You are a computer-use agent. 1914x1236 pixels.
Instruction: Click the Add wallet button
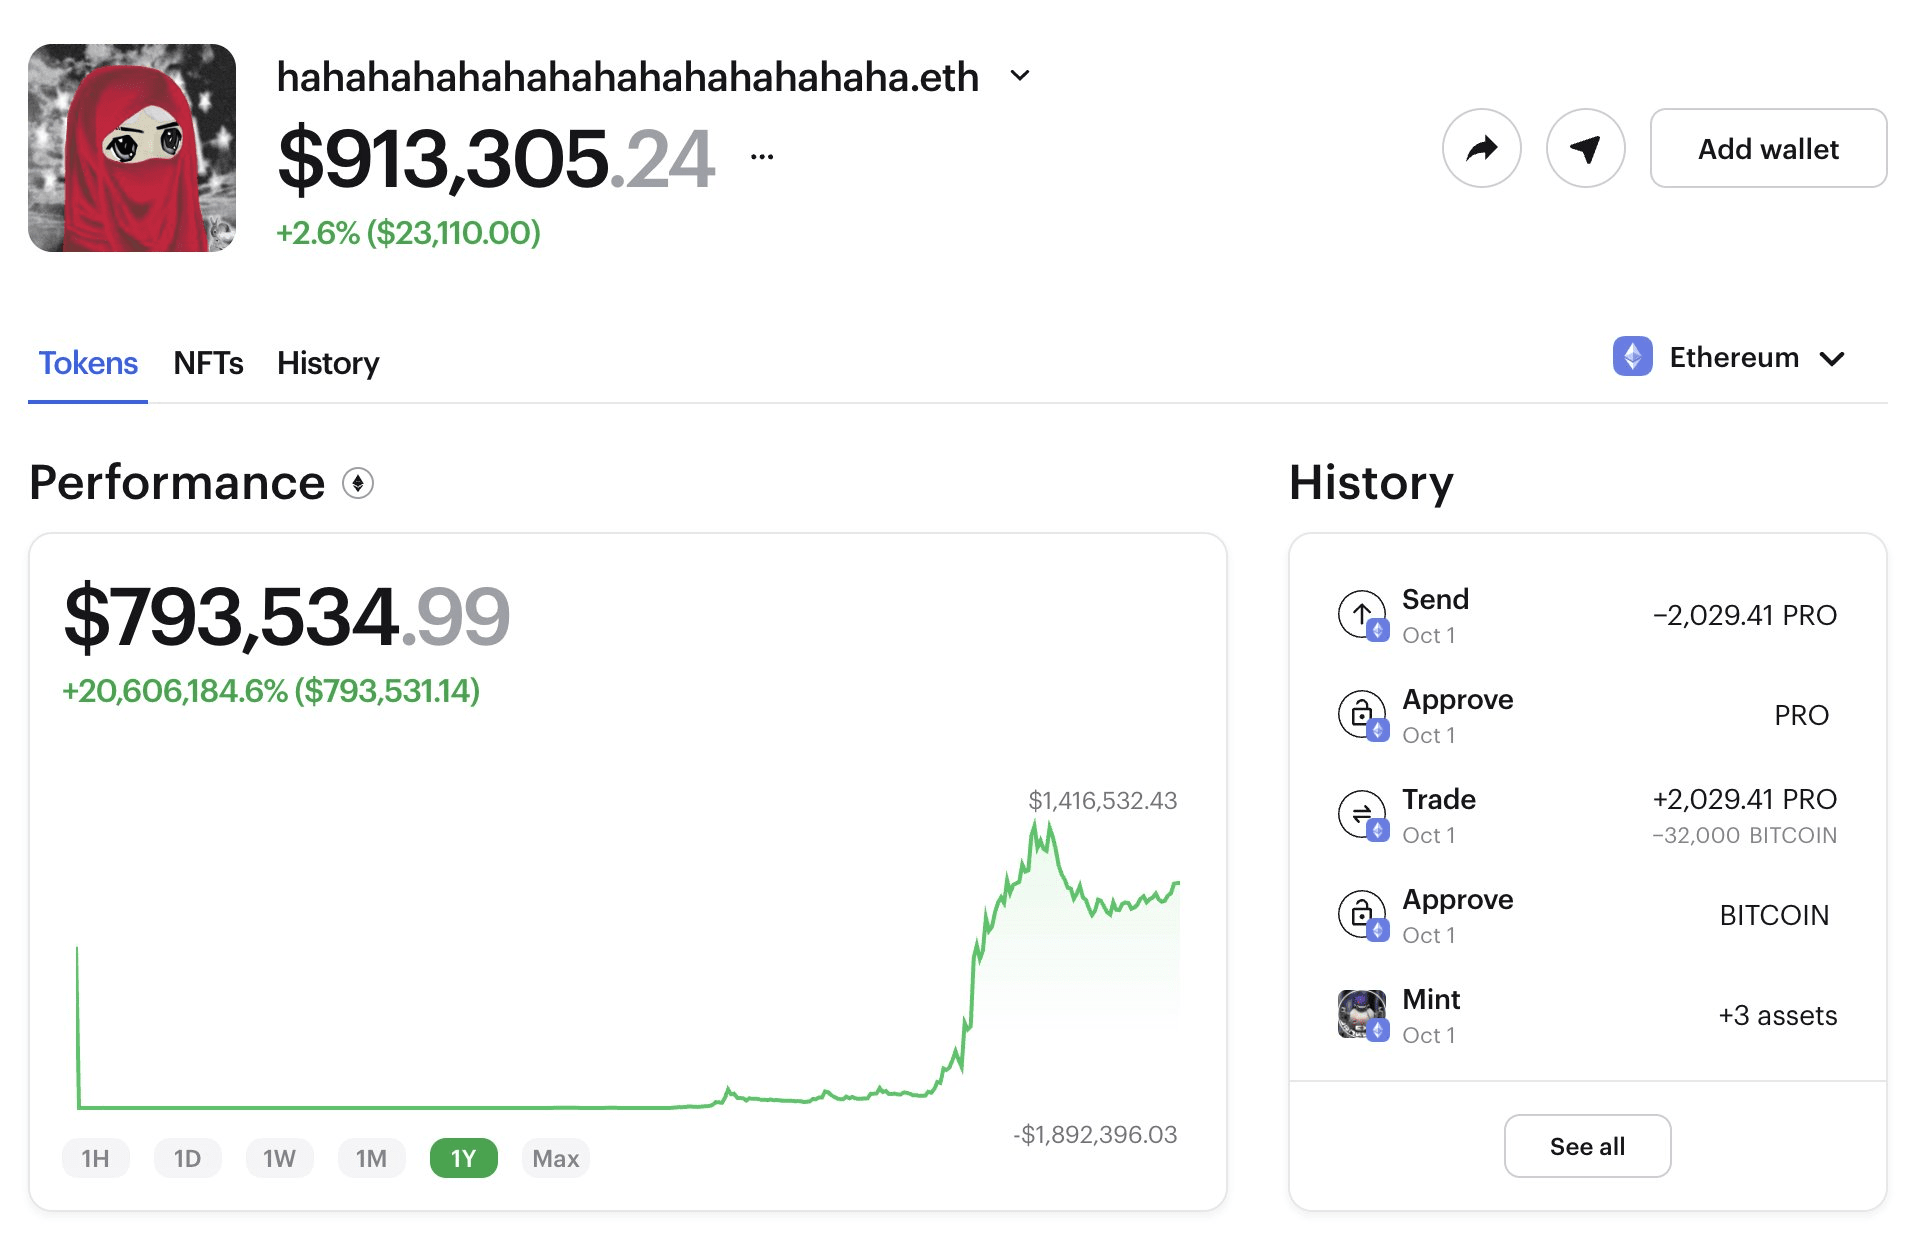(1768, 148)
